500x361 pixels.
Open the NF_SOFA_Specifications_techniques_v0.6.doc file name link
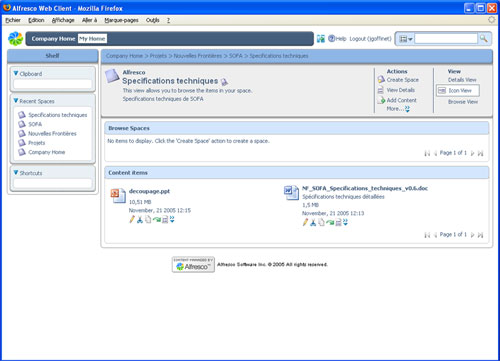pyautogui.click(x=365, y=188)
